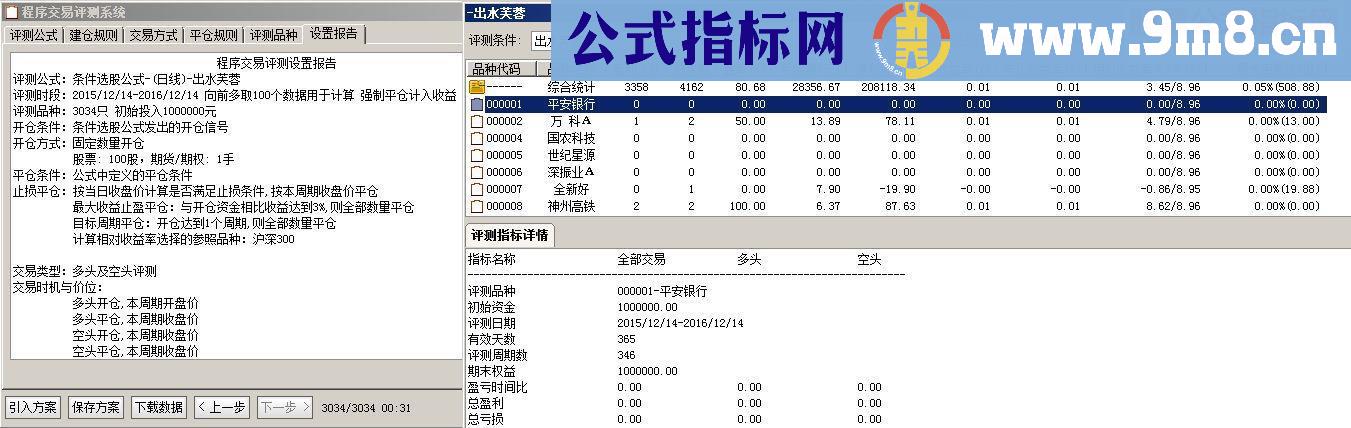Click the 000001-平安银行 value in details
This screenshot has height=428, width=1351.
tap(662, 291)
